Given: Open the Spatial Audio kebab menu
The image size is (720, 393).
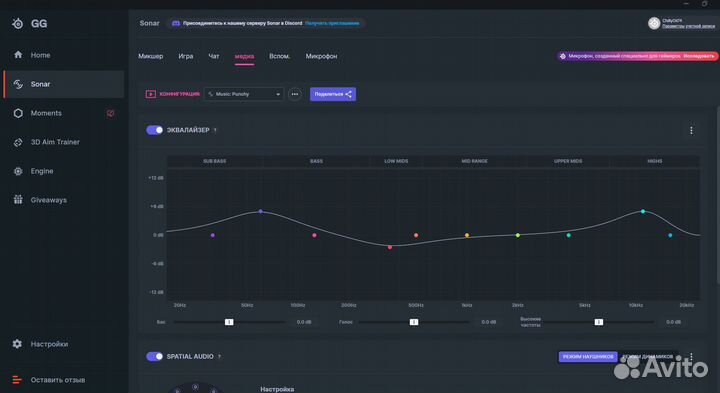Looking at the screenshot, I should tap(691, 356).
